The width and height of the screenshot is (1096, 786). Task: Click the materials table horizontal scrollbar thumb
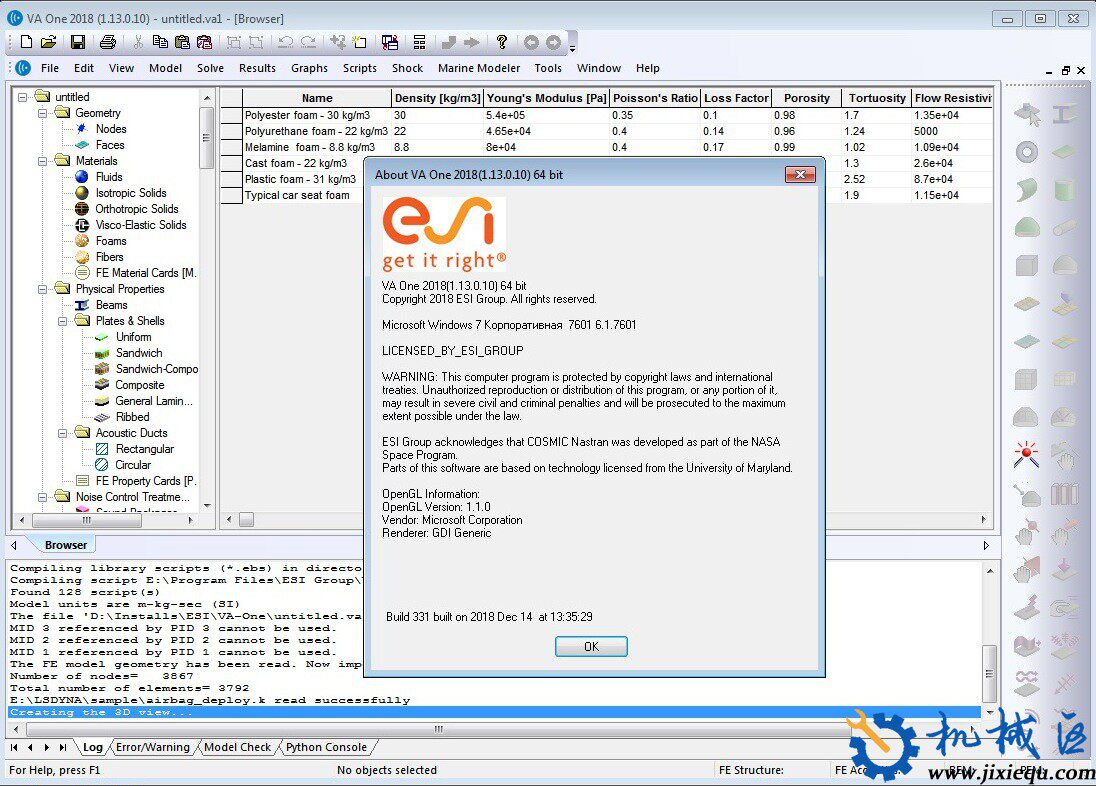point(246,520)
